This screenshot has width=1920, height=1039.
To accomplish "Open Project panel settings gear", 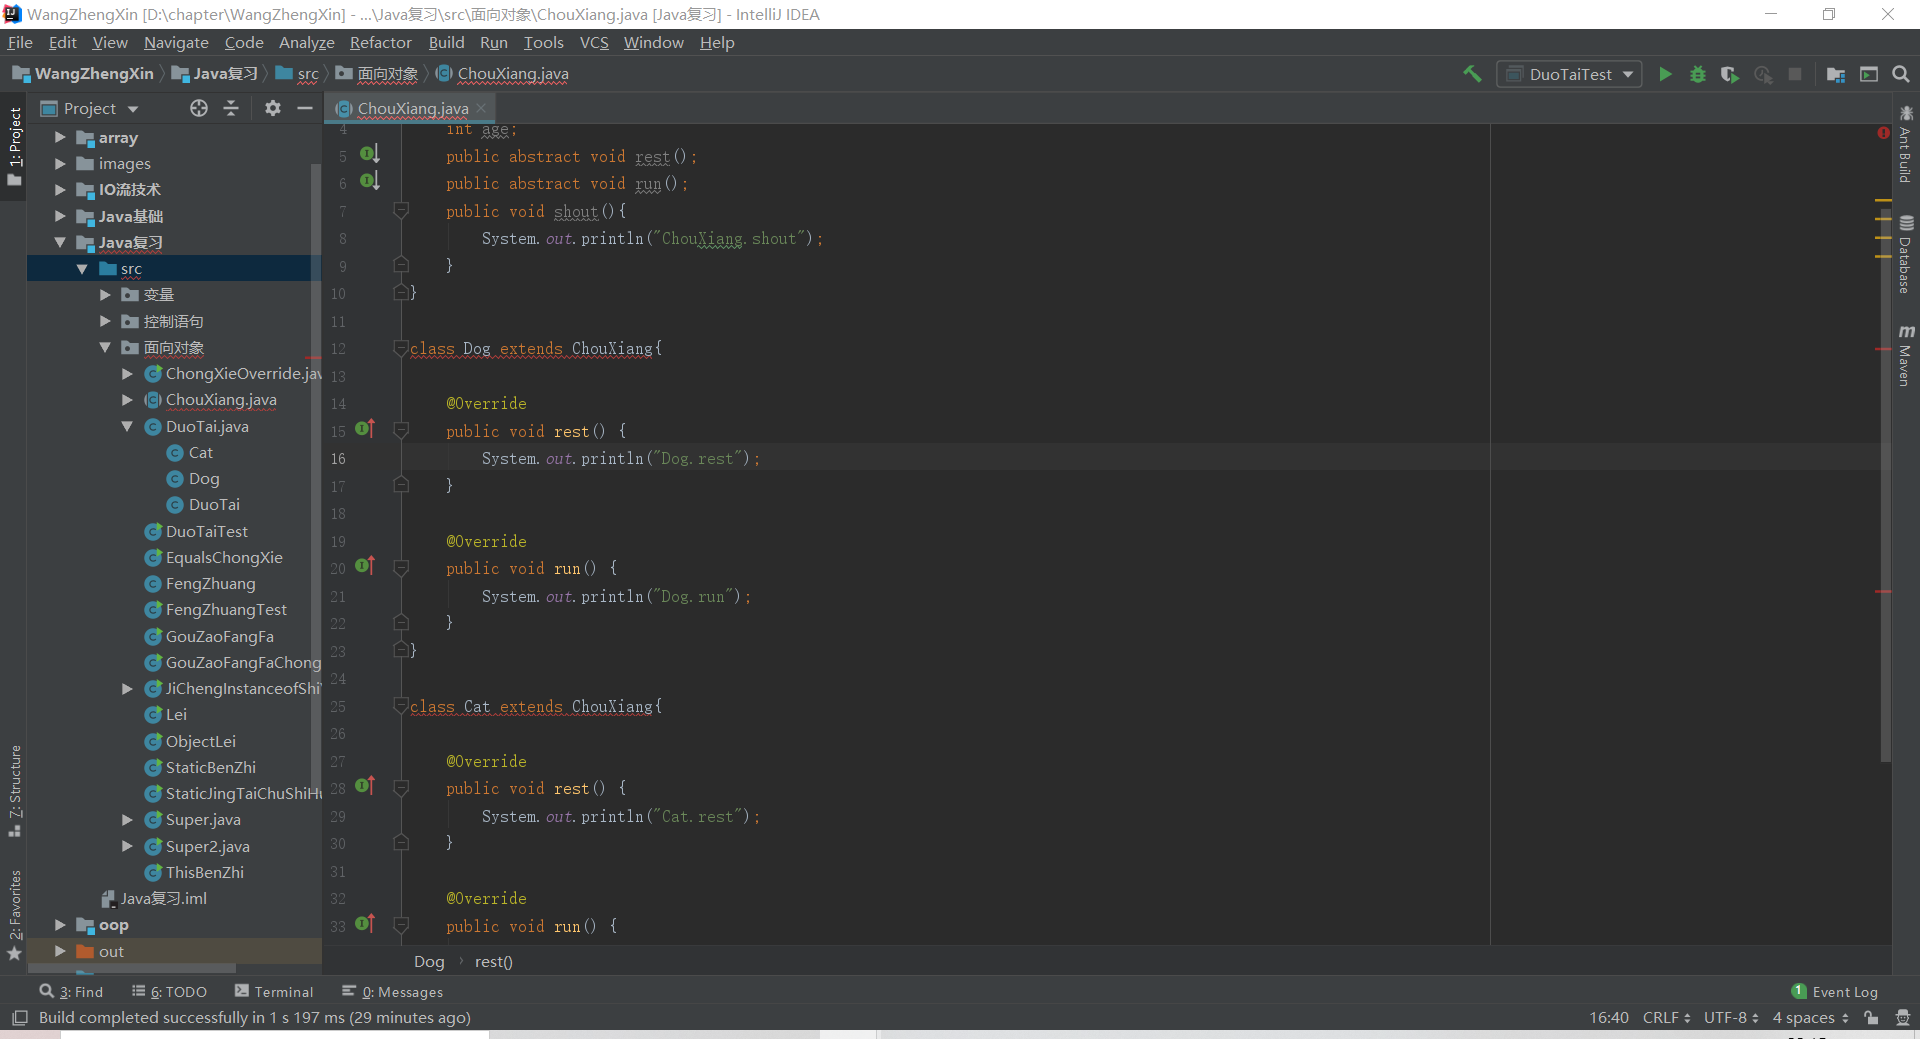I will click(x=273, y=108).
